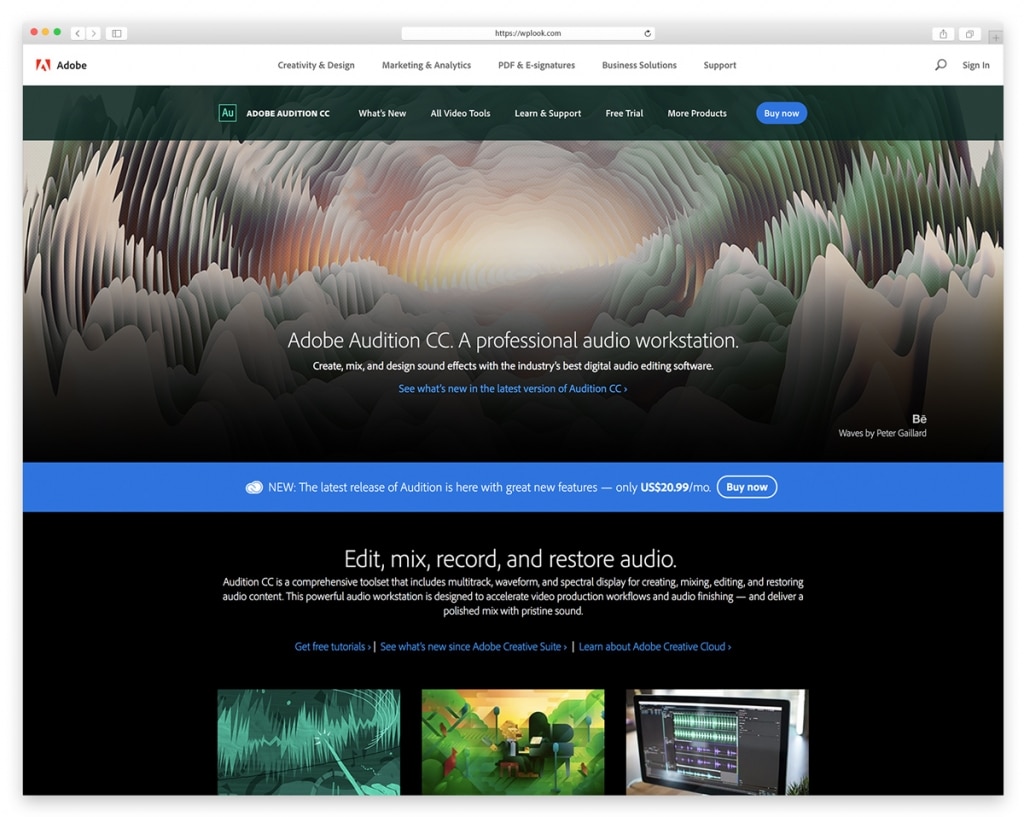Click Get free tutorials link

click(x=332, y=647)
